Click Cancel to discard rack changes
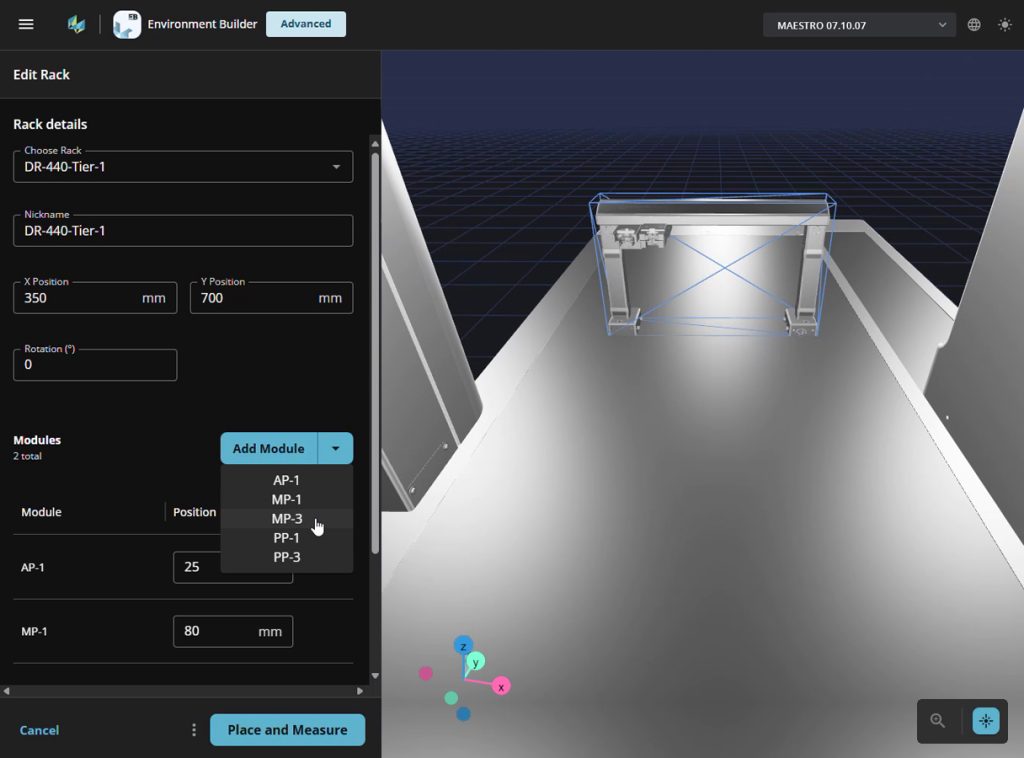Viewport: 1024px width, 758px height. [x=39, y=730]
